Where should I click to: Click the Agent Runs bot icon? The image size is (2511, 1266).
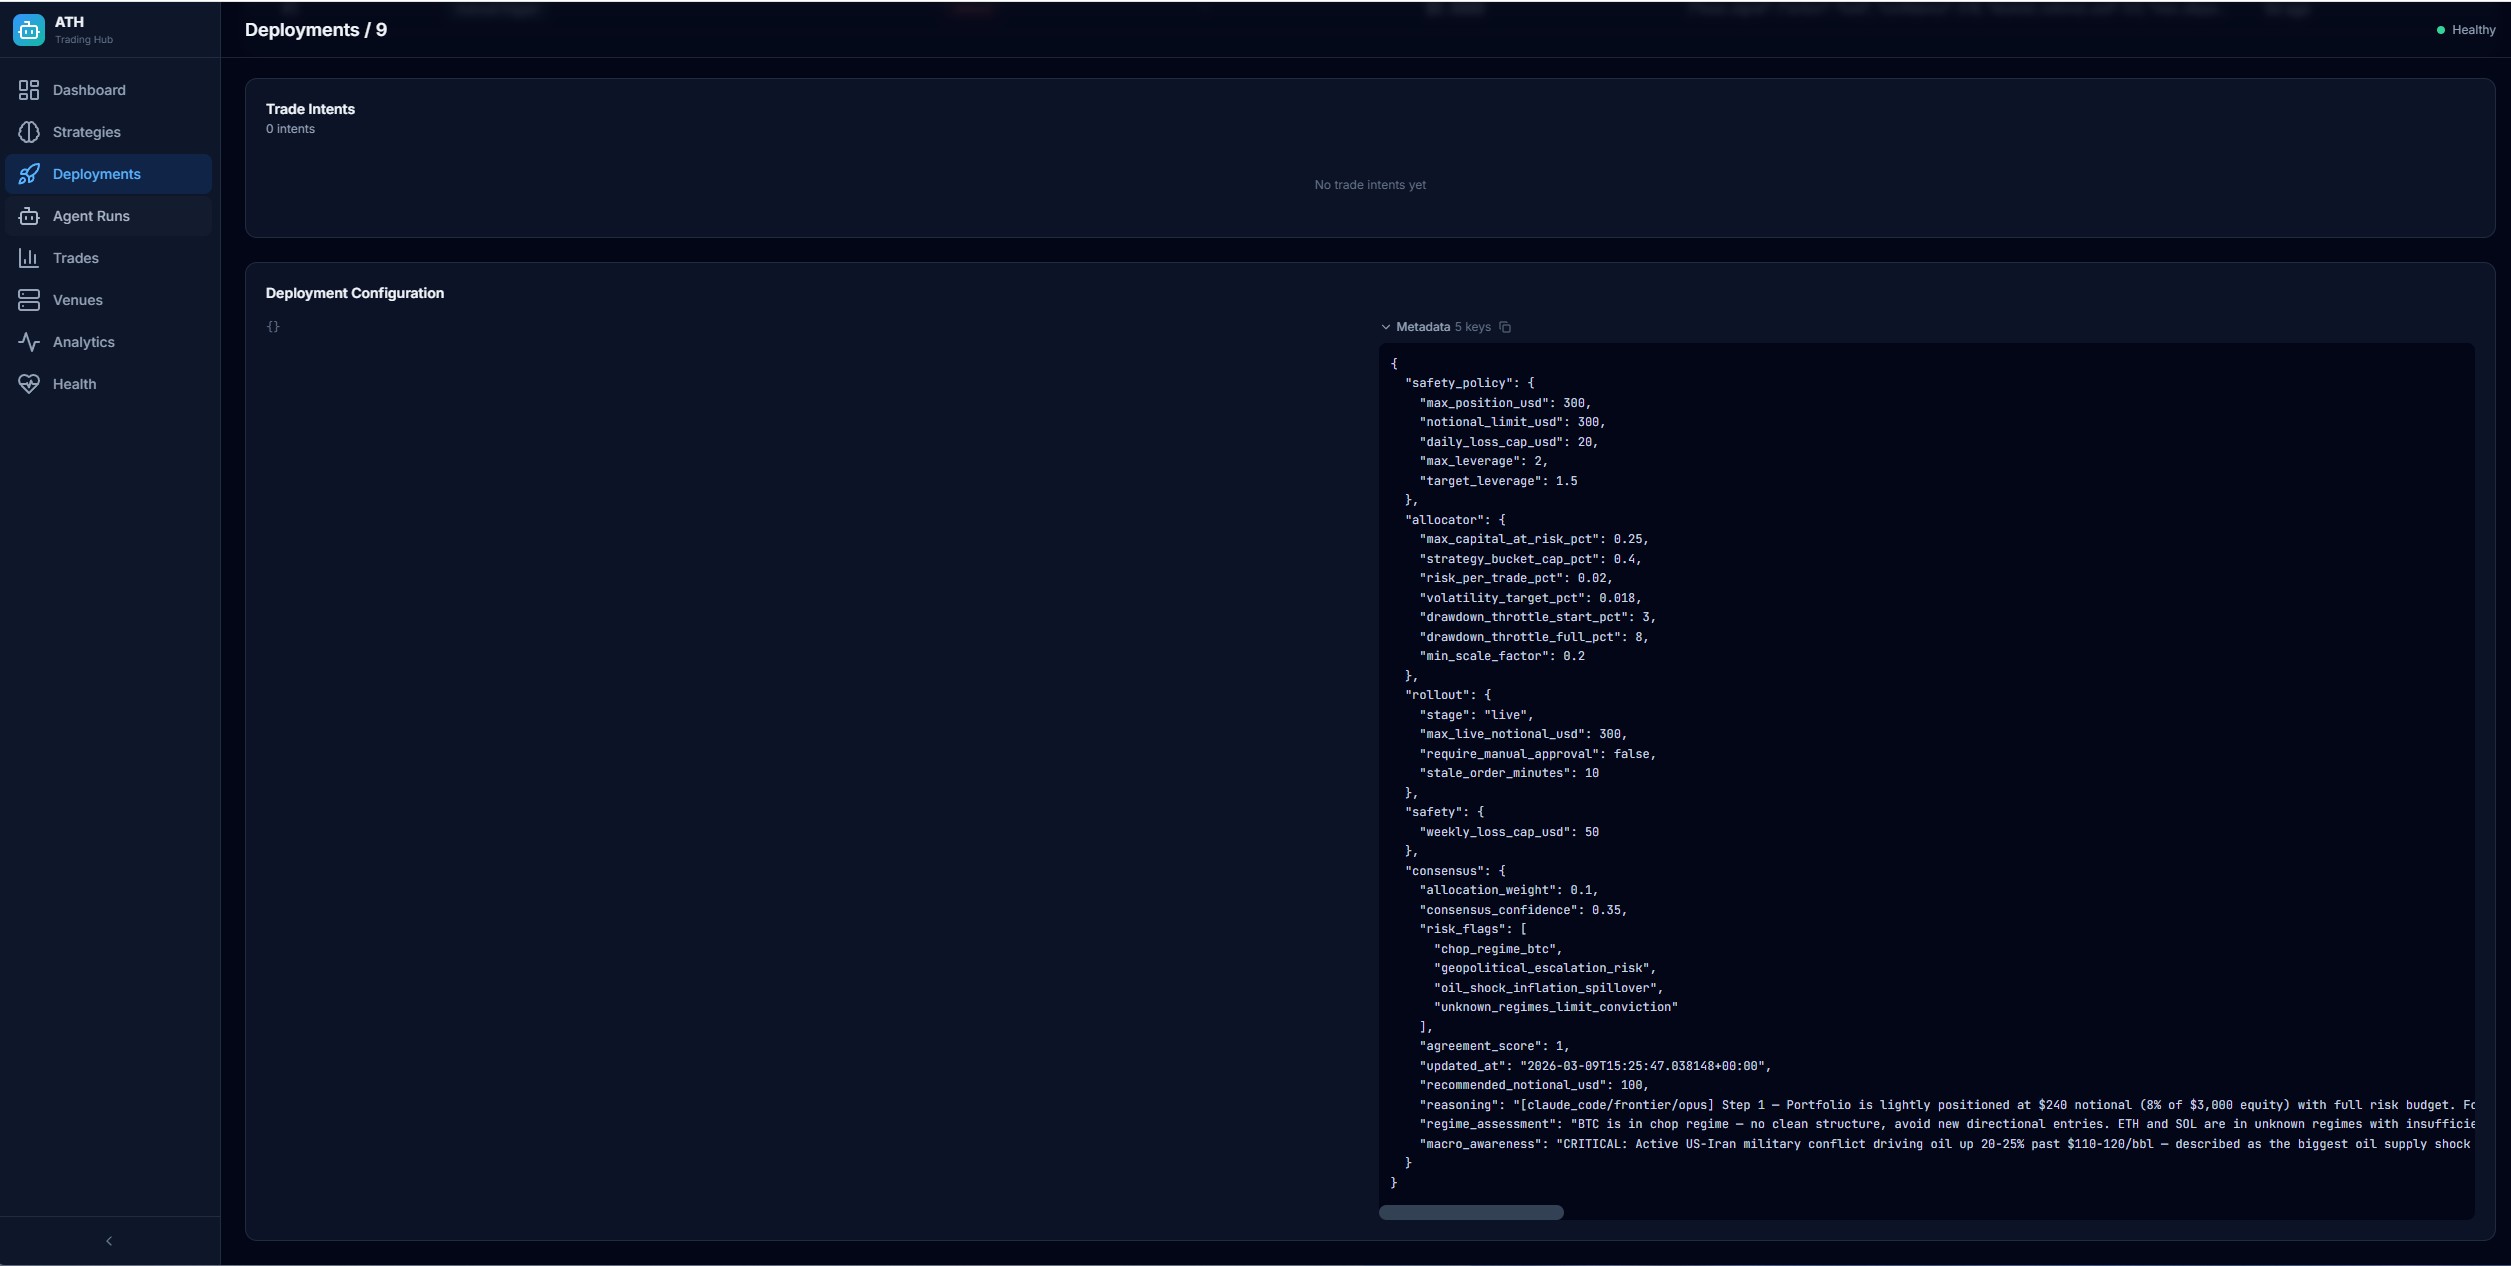(29, 216)
